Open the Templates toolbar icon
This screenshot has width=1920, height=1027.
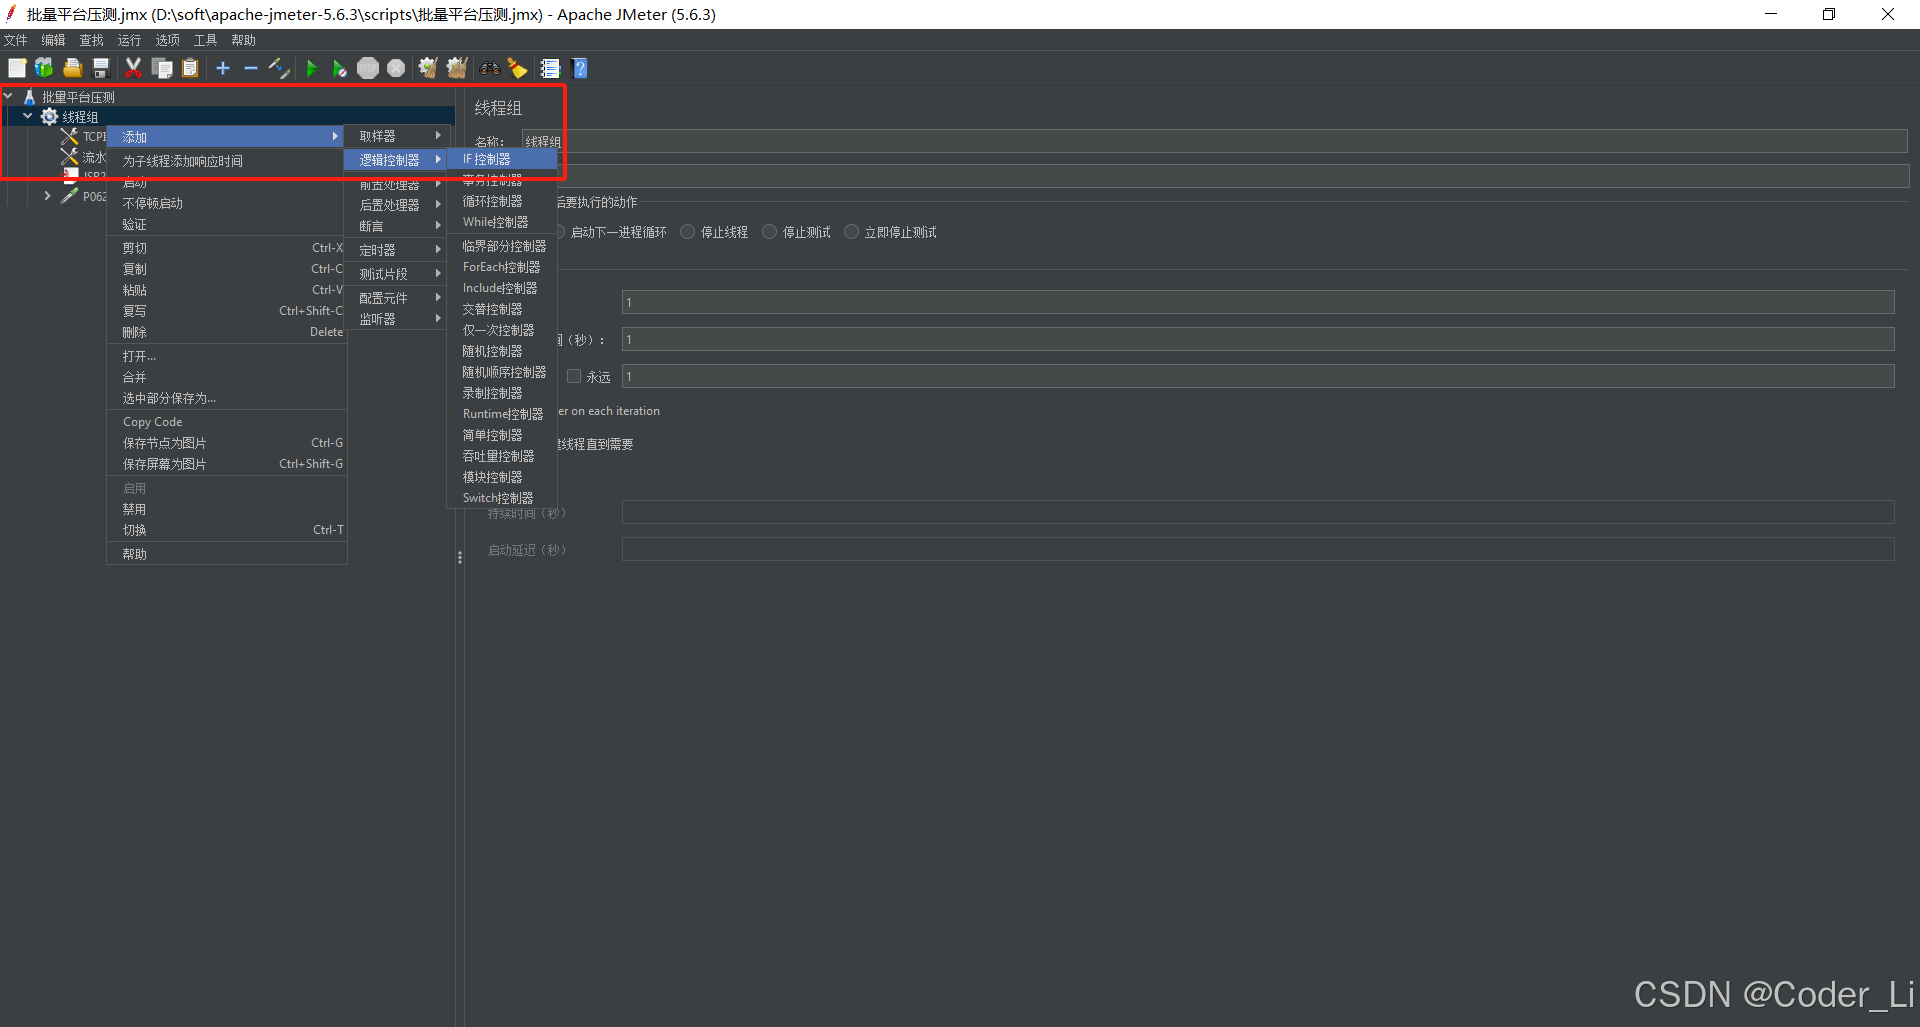click(44, 68)
